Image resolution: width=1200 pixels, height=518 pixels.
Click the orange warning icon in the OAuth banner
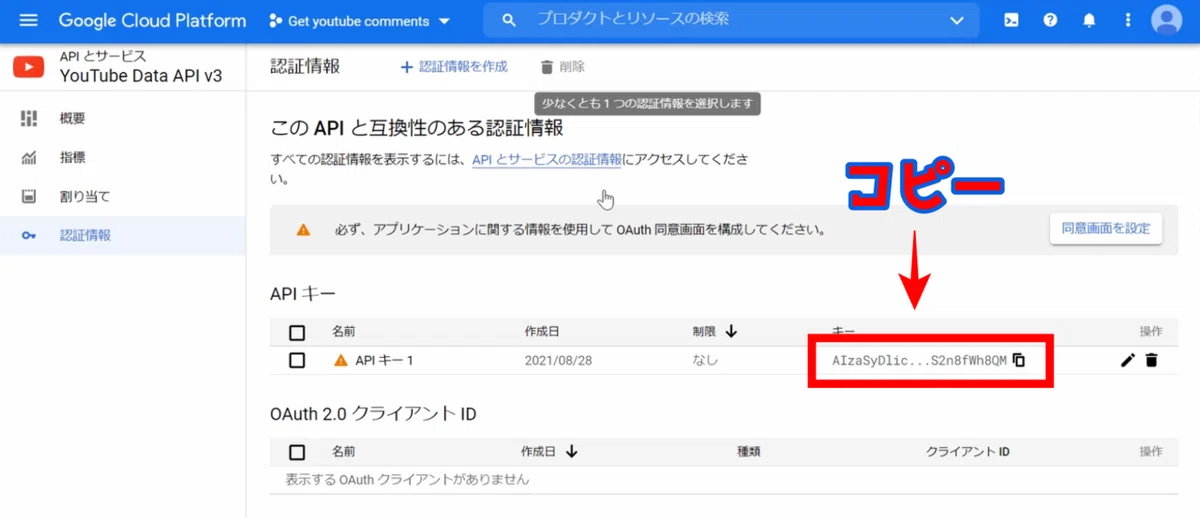(x=303, y=229)
